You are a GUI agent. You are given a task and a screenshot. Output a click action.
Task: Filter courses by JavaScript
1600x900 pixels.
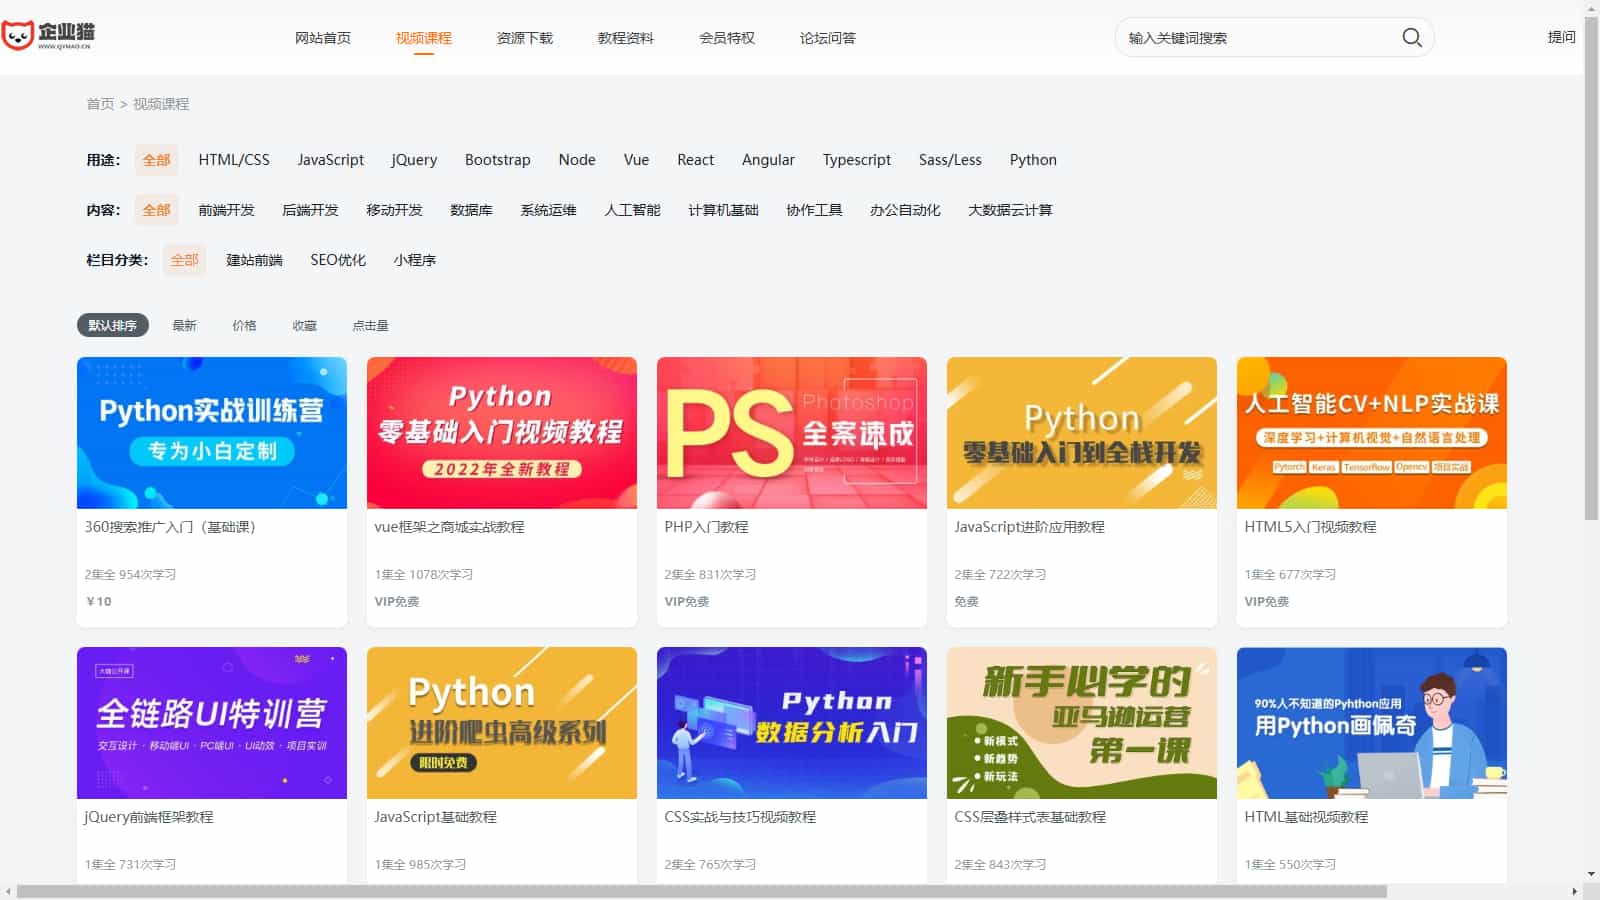coord(330,160)
